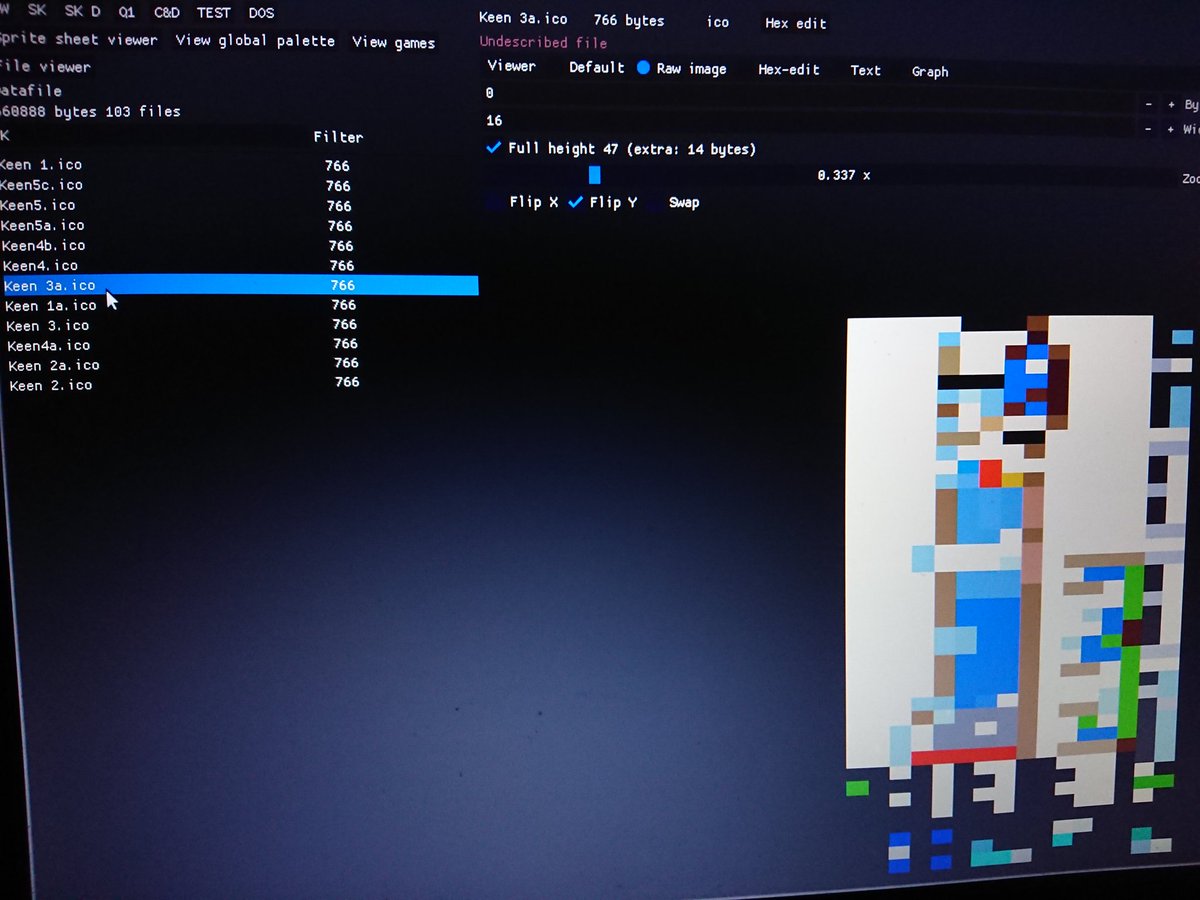Click View games button
The height and width of the screenshot is (900, 1200).
[393, 42]
